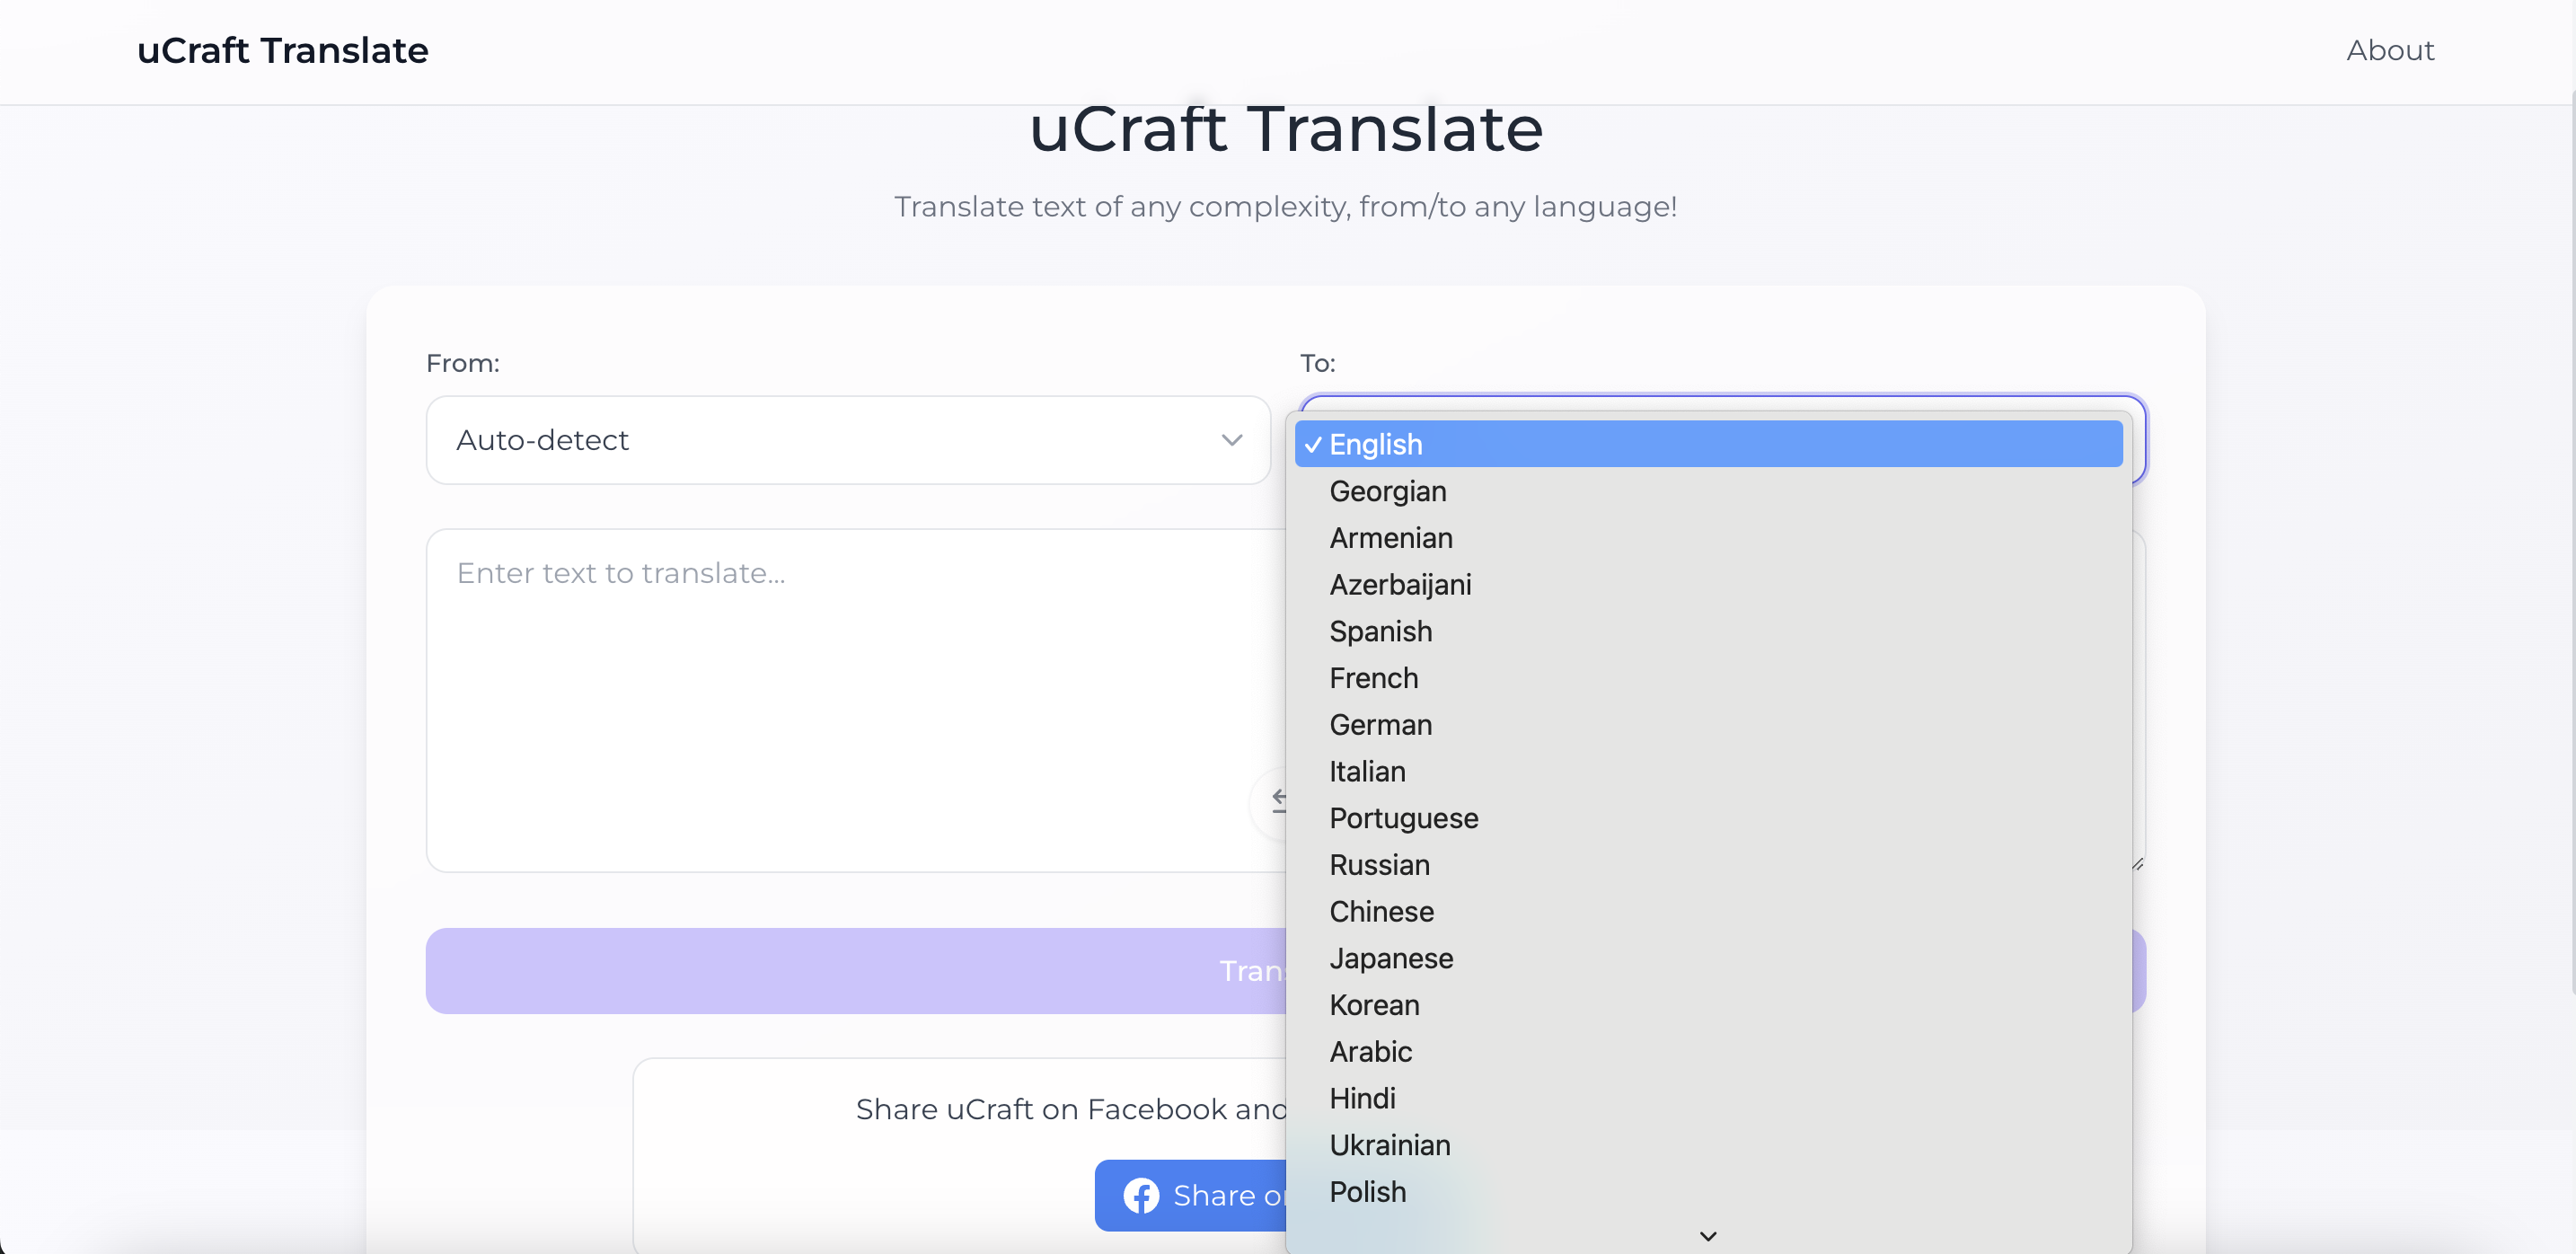Image resolution: width=2576 pixels, height=1254 pixels.
Task: Open the About page link
Action: [x=2389, y=50]
